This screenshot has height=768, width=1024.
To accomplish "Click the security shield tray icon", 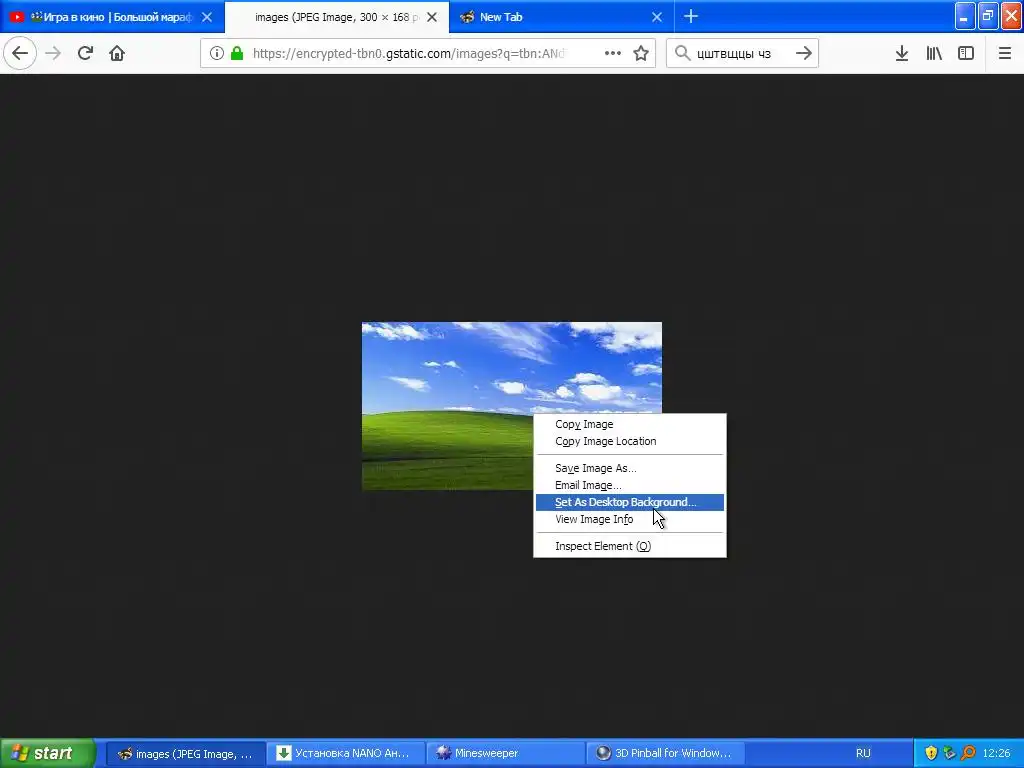I will (931, 753).
